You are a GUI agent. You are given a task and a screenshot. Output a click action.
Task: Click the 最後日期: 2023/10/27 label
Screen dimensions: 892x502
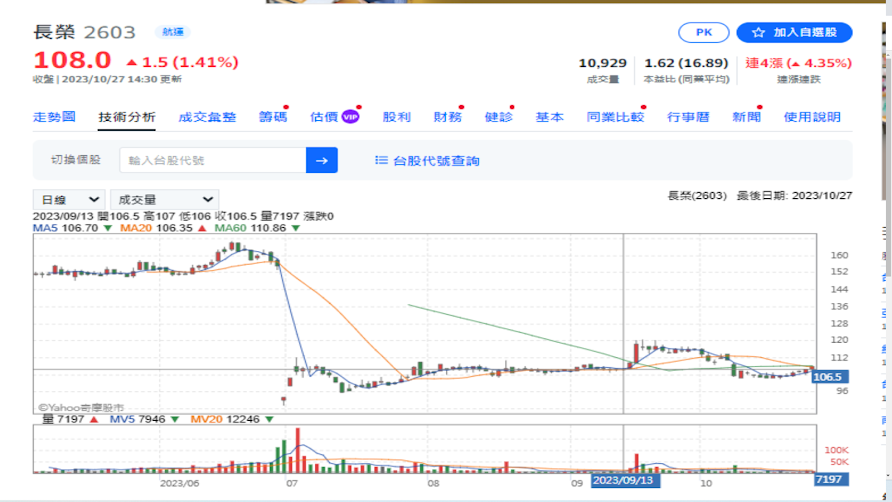click(794, 196)
